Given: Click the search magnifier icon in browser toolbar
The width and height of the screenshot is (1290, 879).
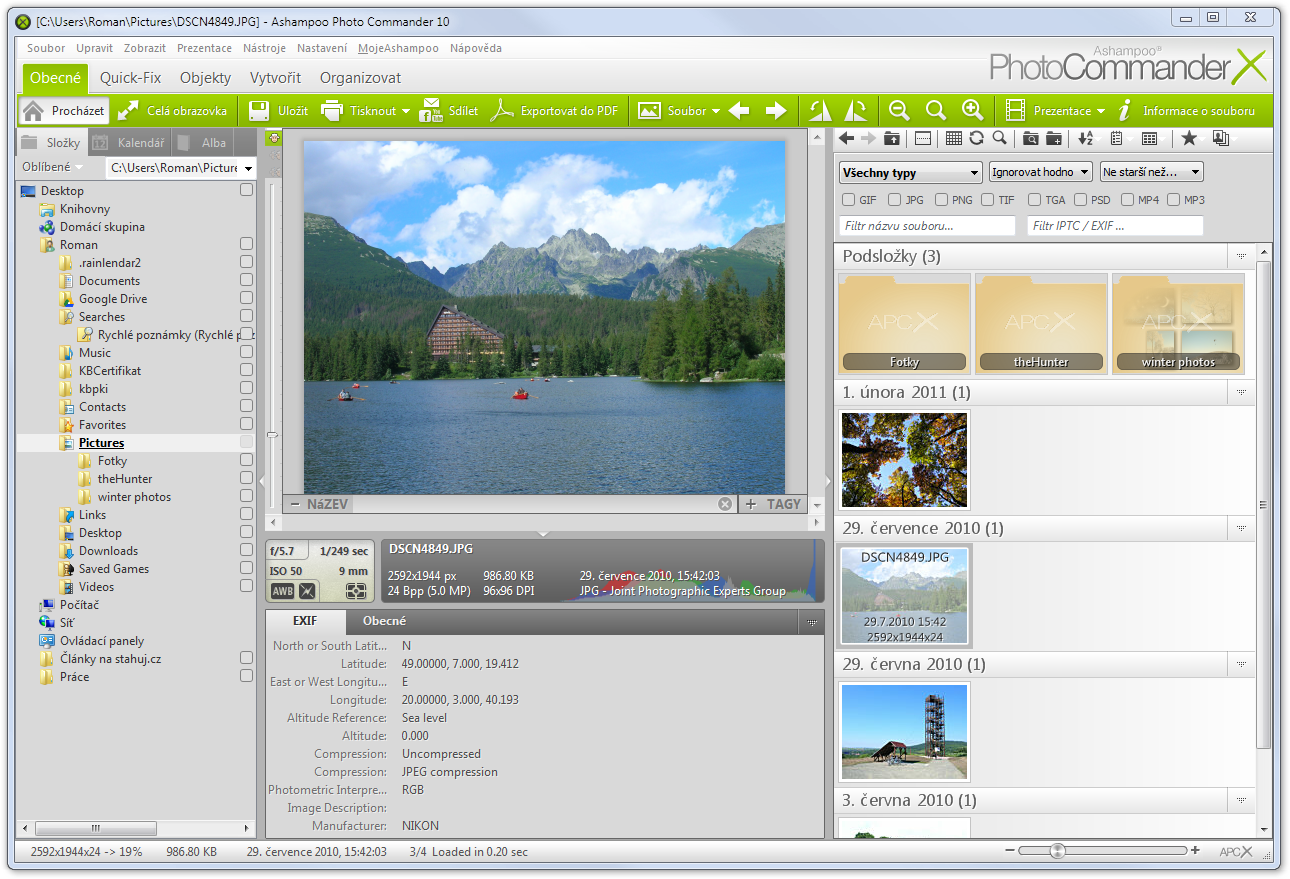Looking at the screenshot, I should [998, 139].
